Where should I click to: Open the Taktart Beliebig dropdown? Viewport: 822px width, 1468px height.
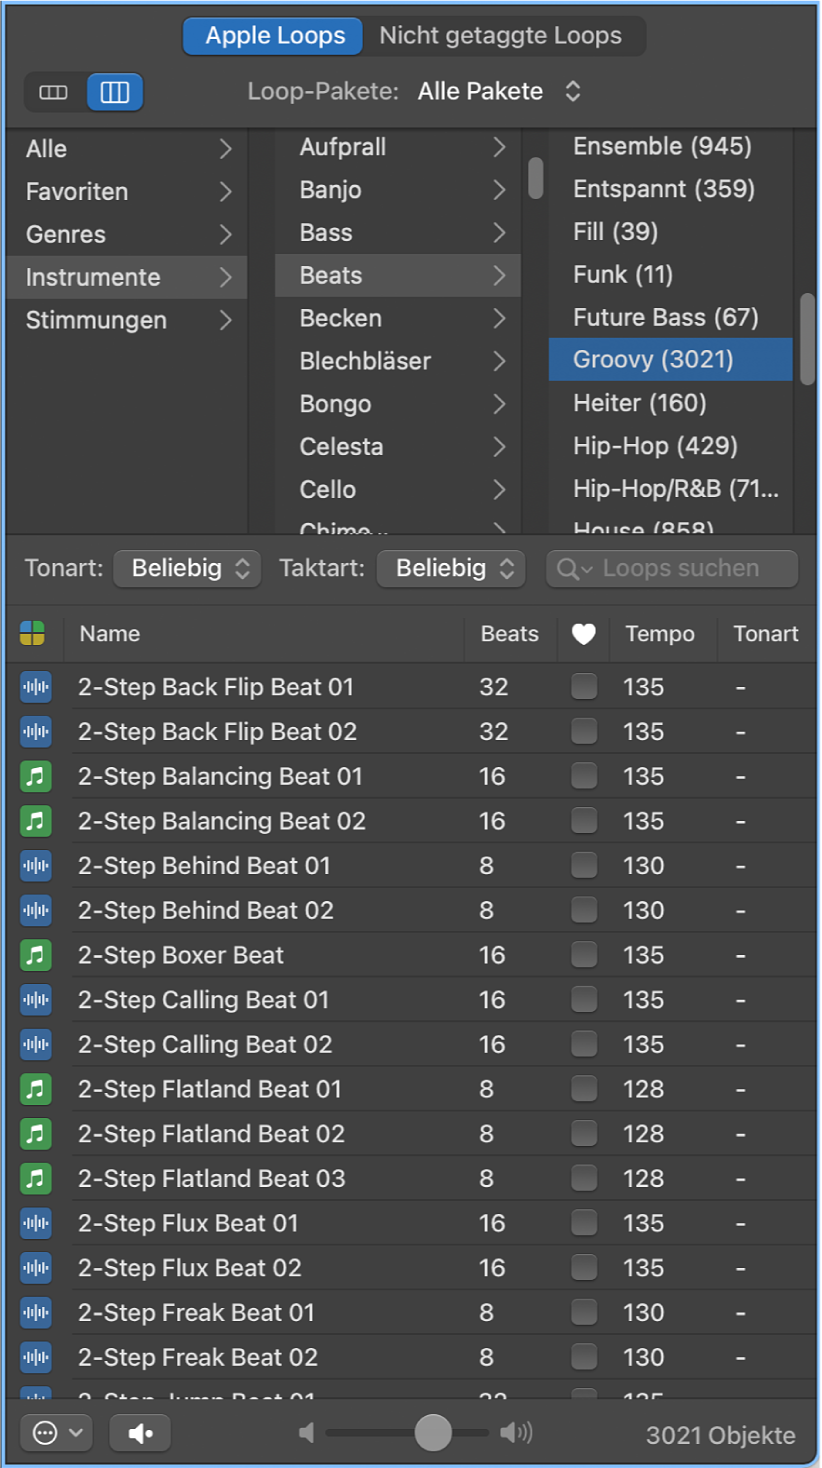451,569
